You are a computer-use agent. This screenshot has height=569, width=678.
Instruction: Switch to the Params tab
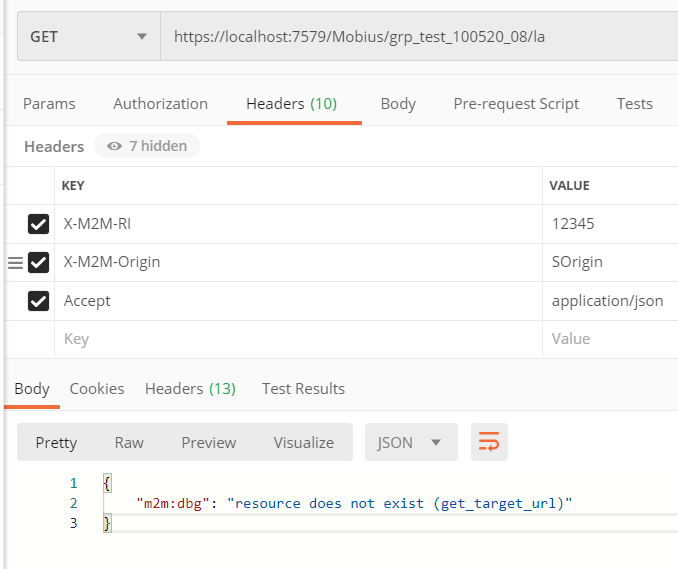pyautogui.click(x=49, y=104)
